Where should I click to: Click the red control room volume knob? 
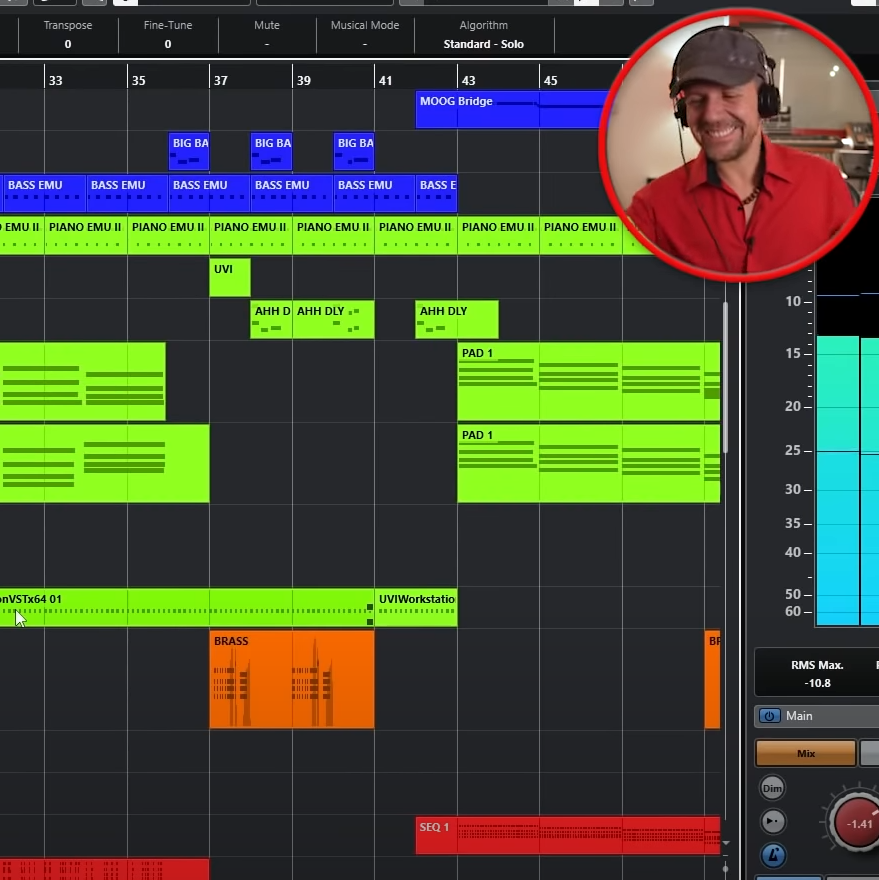point(857,823)
